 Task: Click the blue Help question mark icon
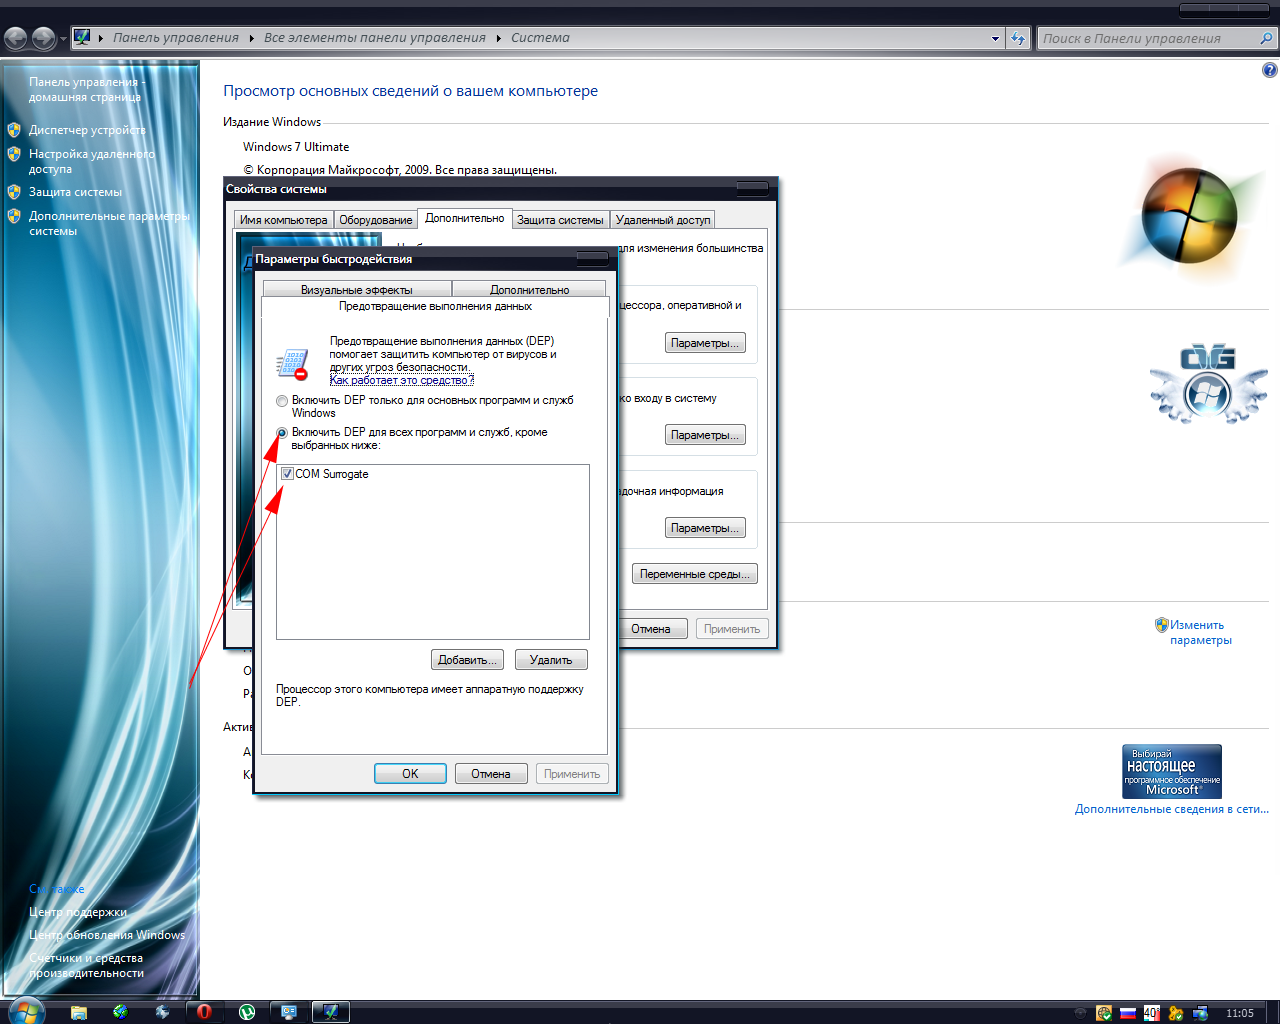pyautogui.click(x=1269, y=70)
